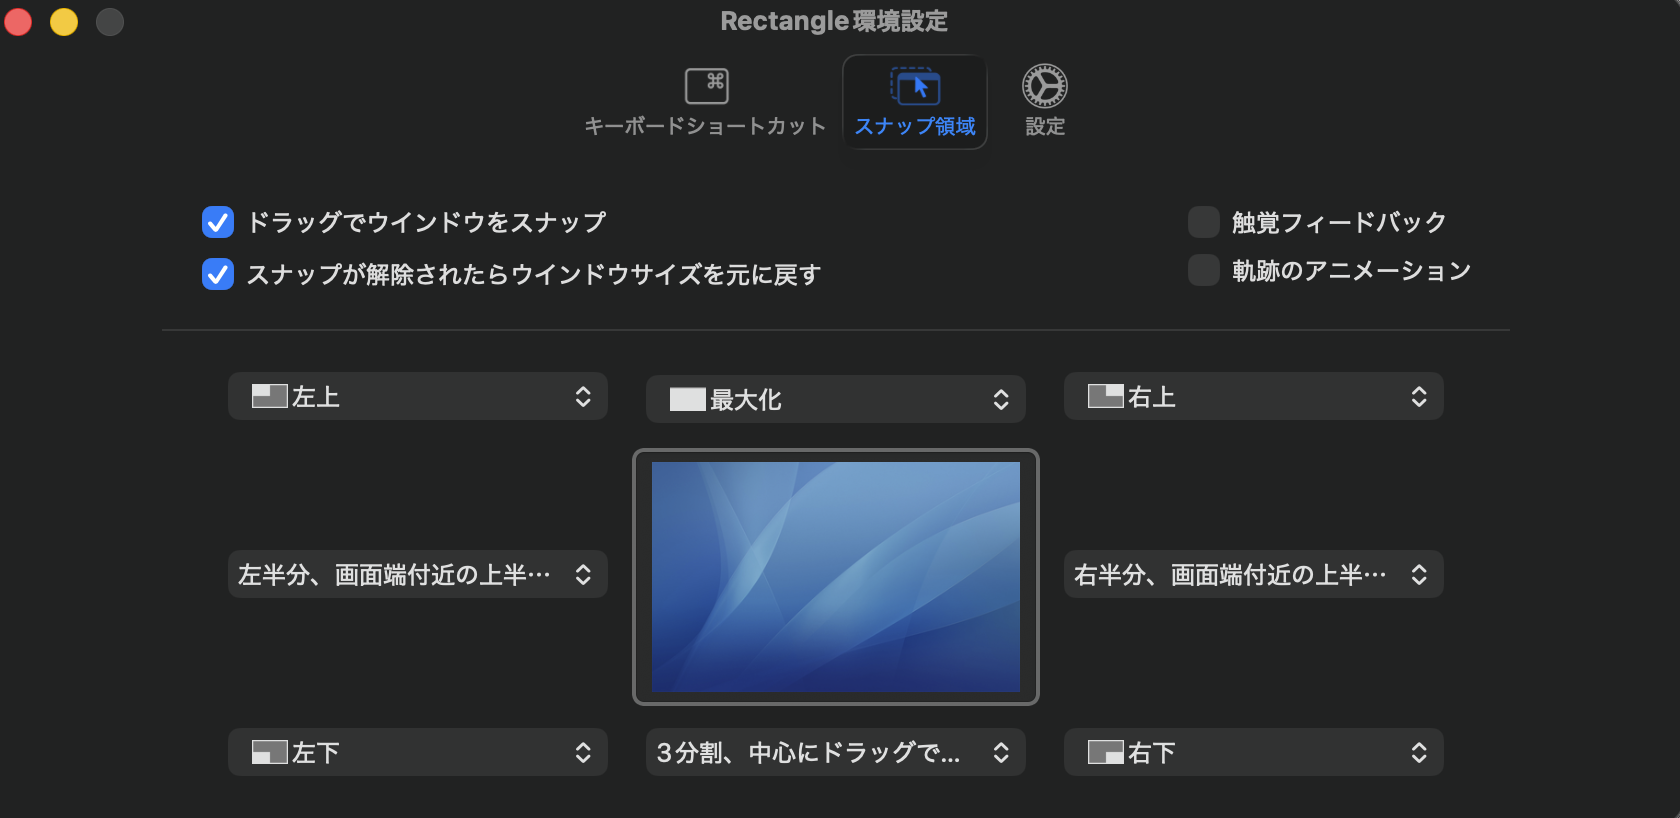This screenshot has width=1680, height=818.
Task: Click the snap area cursor icon
Action: 915,86
